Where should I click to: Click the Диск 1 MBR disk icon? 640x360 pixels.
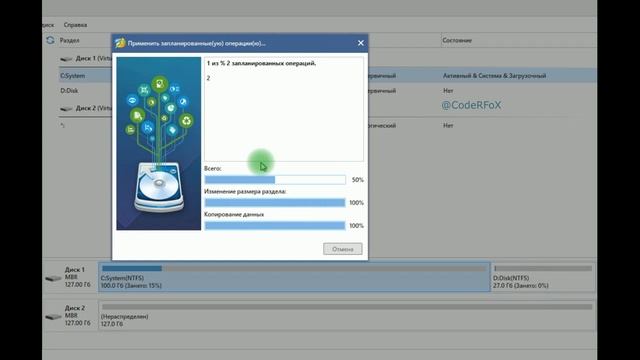53,278
